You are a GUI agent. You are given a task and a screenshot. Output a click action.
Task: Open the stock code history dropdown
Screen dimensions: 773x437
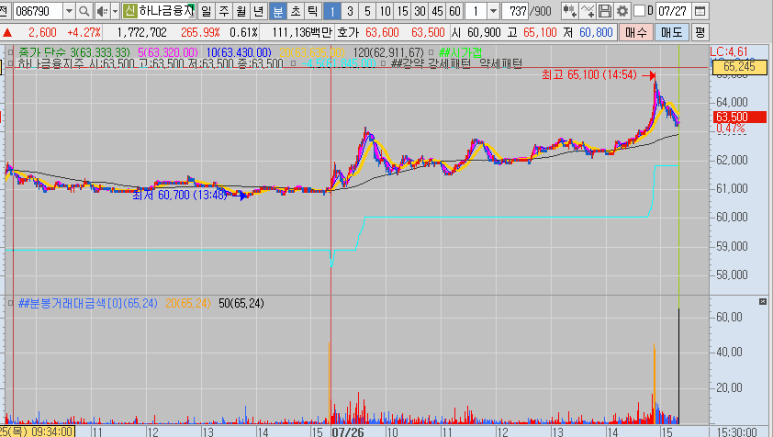pyautogui.click(x=69, y=11)
